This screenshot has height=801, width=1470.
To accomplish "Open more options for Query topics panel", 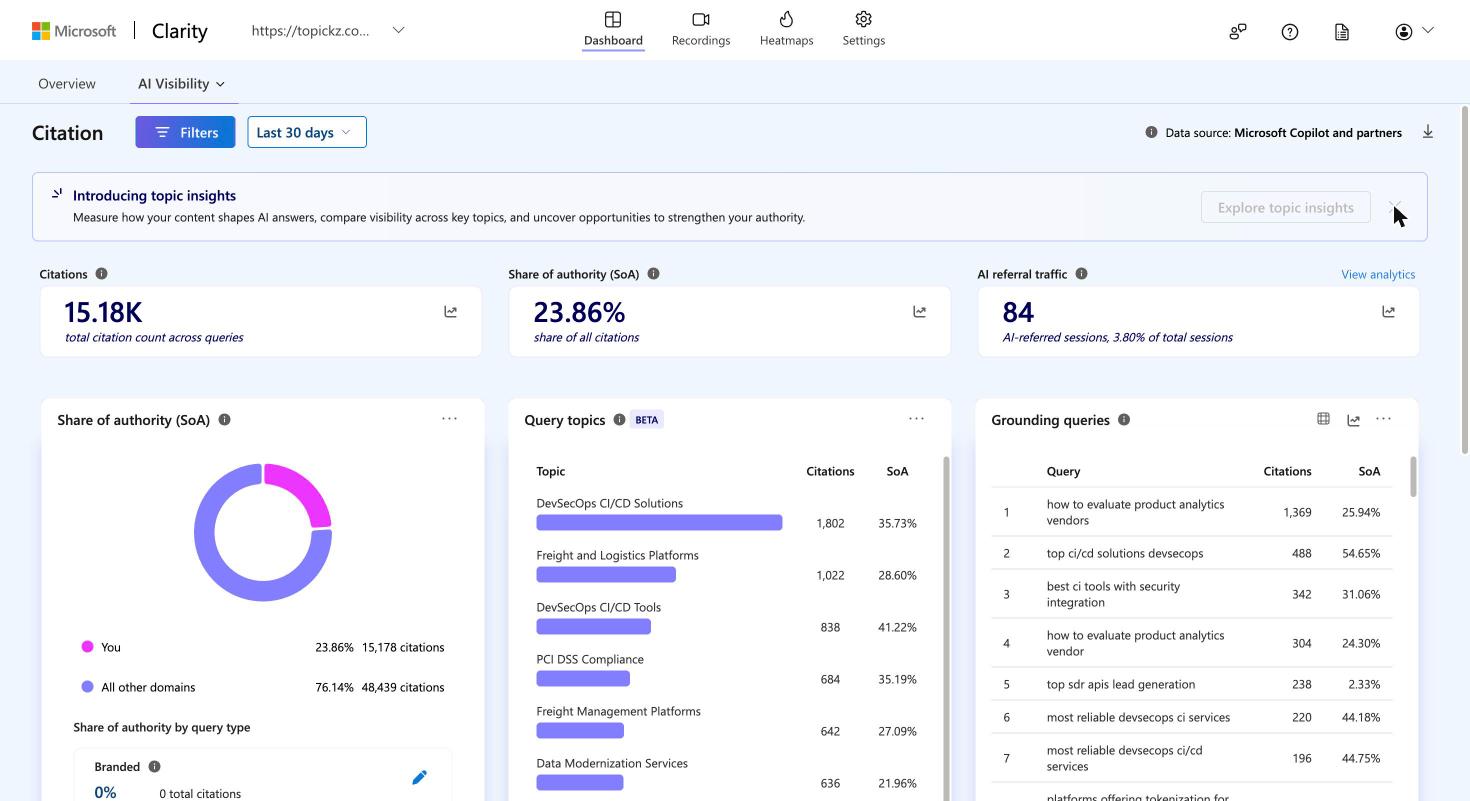I will 916,419.
